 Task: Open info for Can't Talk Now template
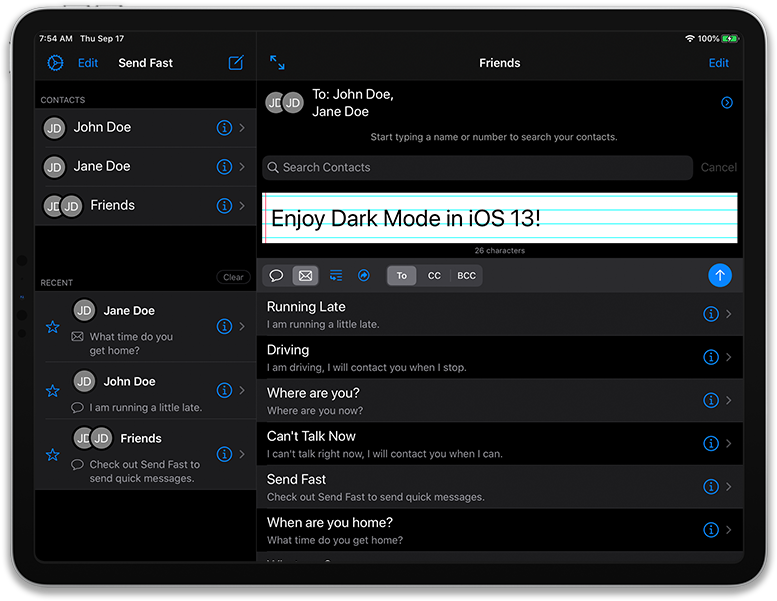[x=711, y=443]
